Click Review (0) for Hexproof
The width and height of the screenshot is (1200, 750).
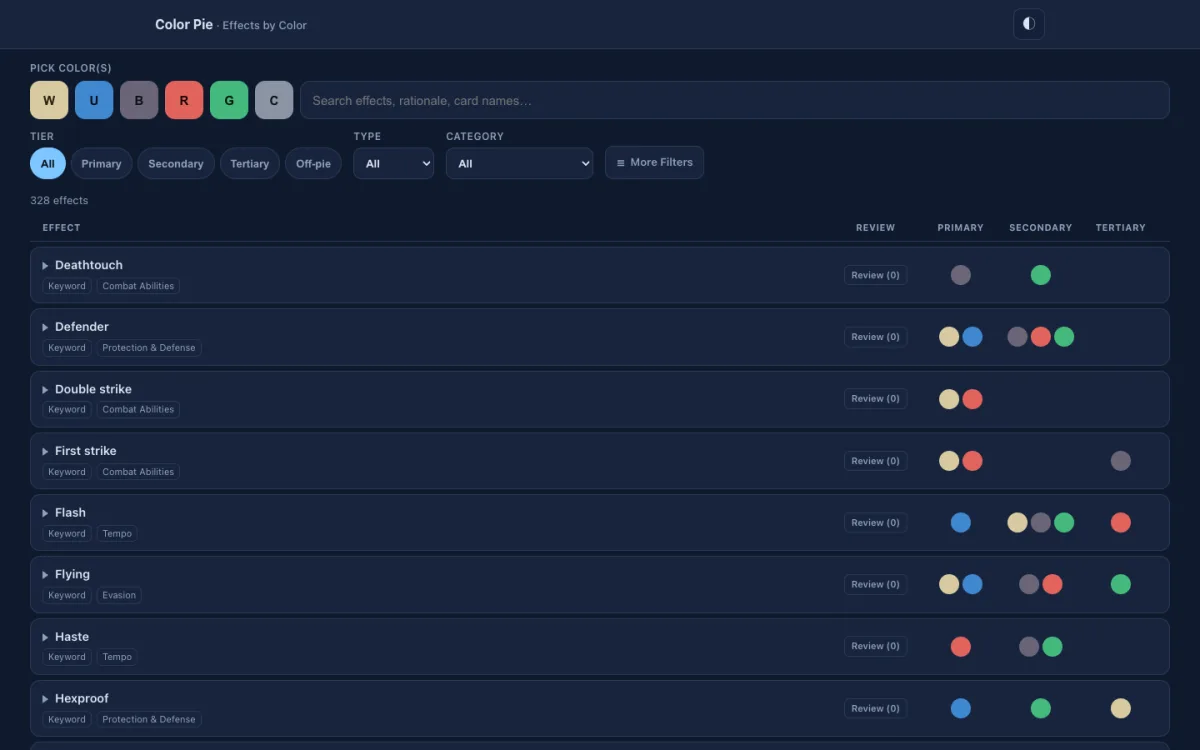(x=876, y=708)
